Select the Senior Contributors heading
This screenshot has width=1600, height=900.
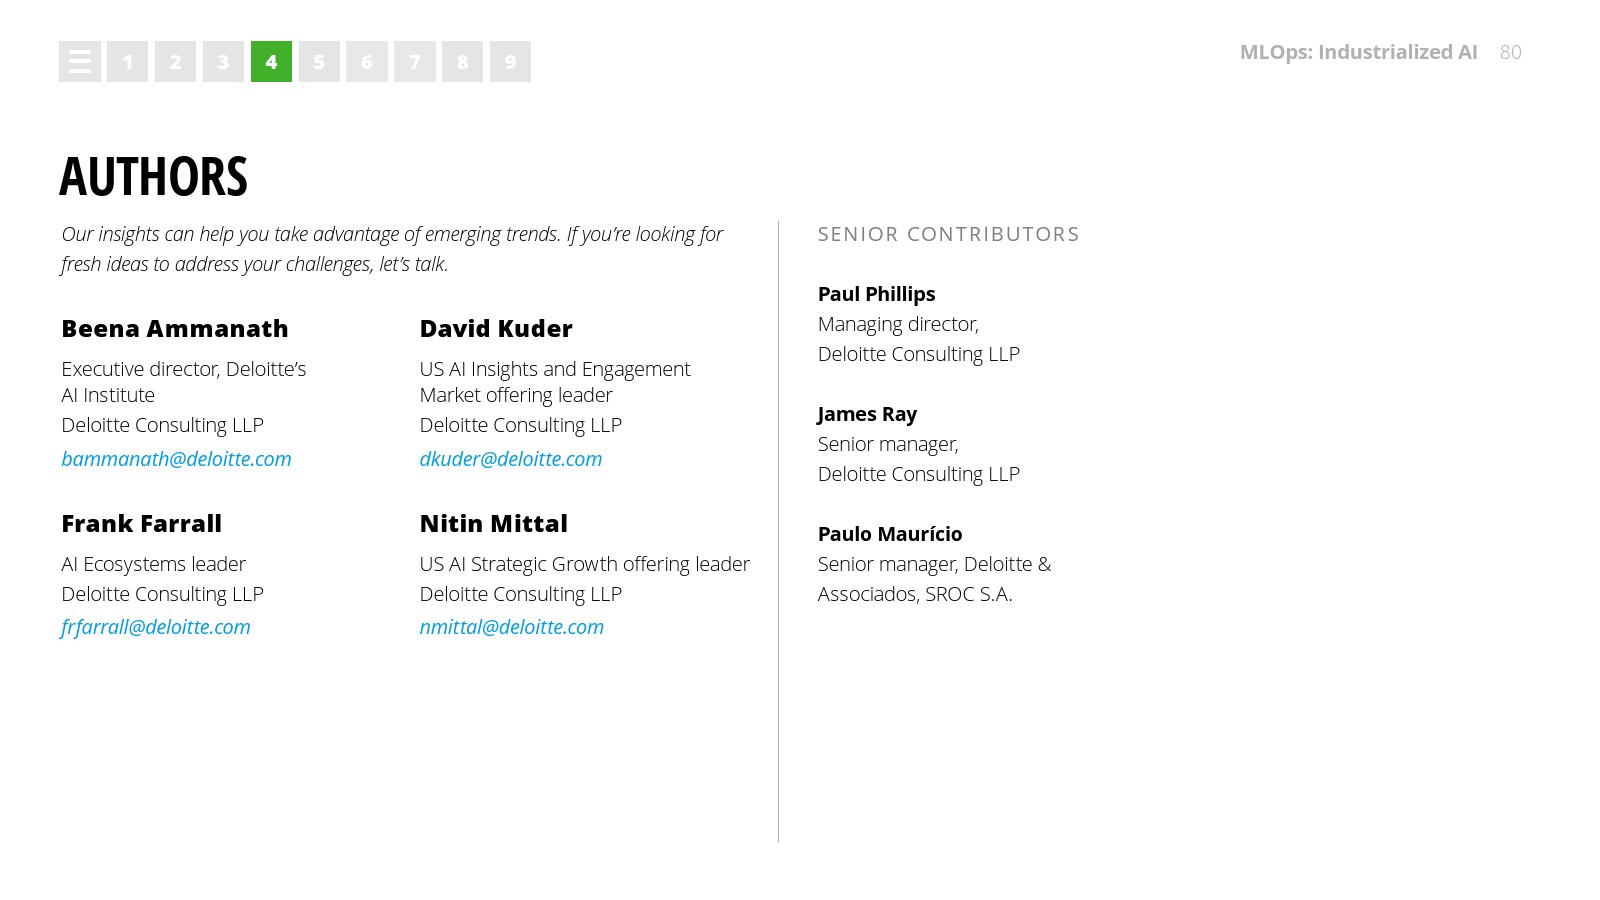[948, 234]
